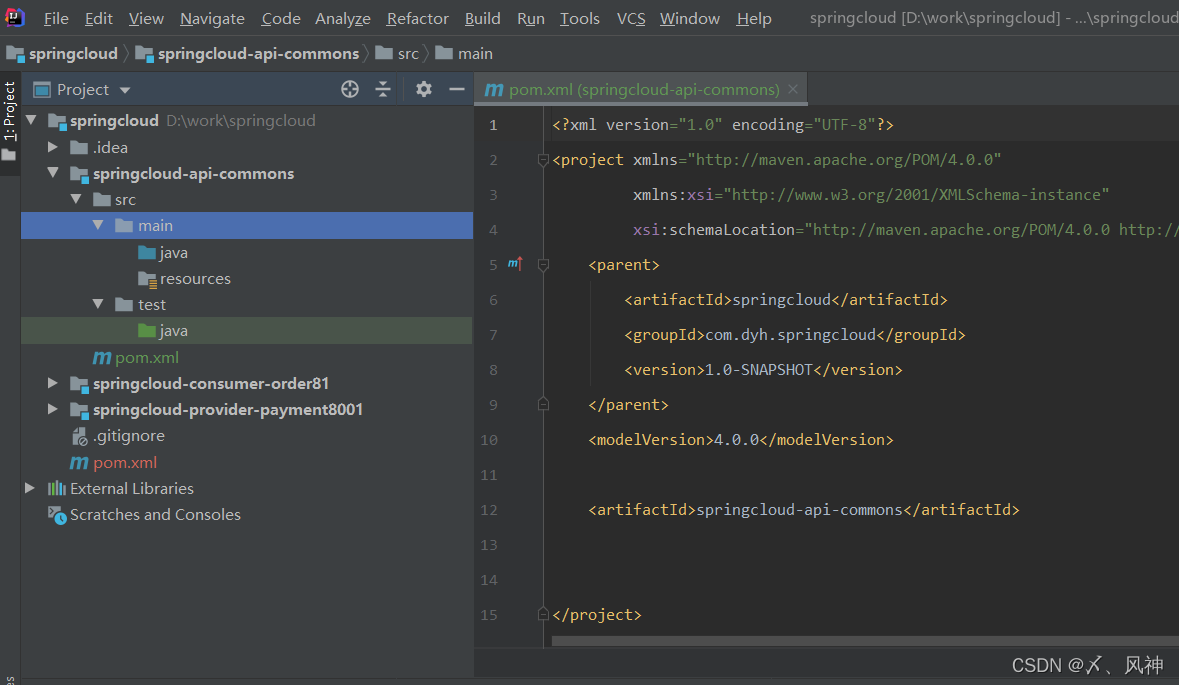The image size is (1179, 685).
Task: Collapse the test folder
Action: pyautogui.click(x=98, y=305)
